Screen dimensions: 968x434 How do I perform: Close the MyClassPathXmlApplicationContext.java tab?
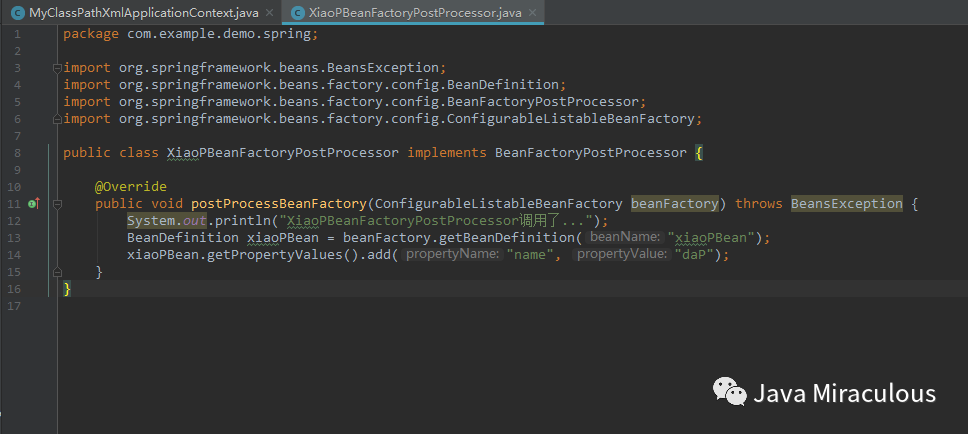tap(269, 13)
